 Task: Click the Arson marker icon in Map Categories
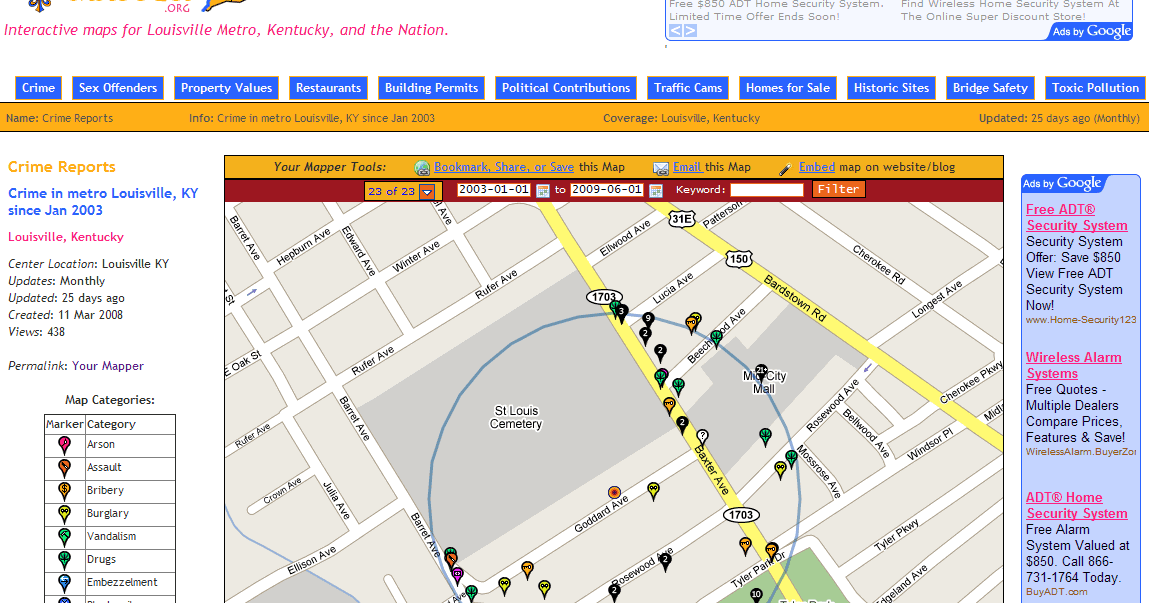64,444
